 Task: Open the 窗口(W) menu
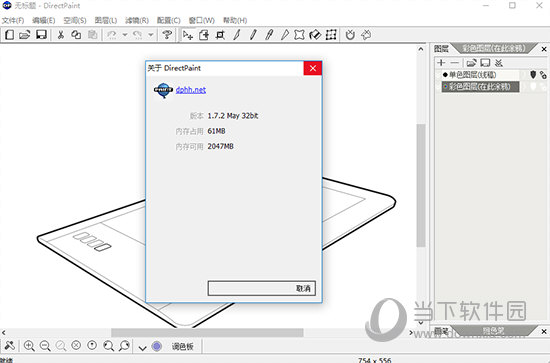202,20
